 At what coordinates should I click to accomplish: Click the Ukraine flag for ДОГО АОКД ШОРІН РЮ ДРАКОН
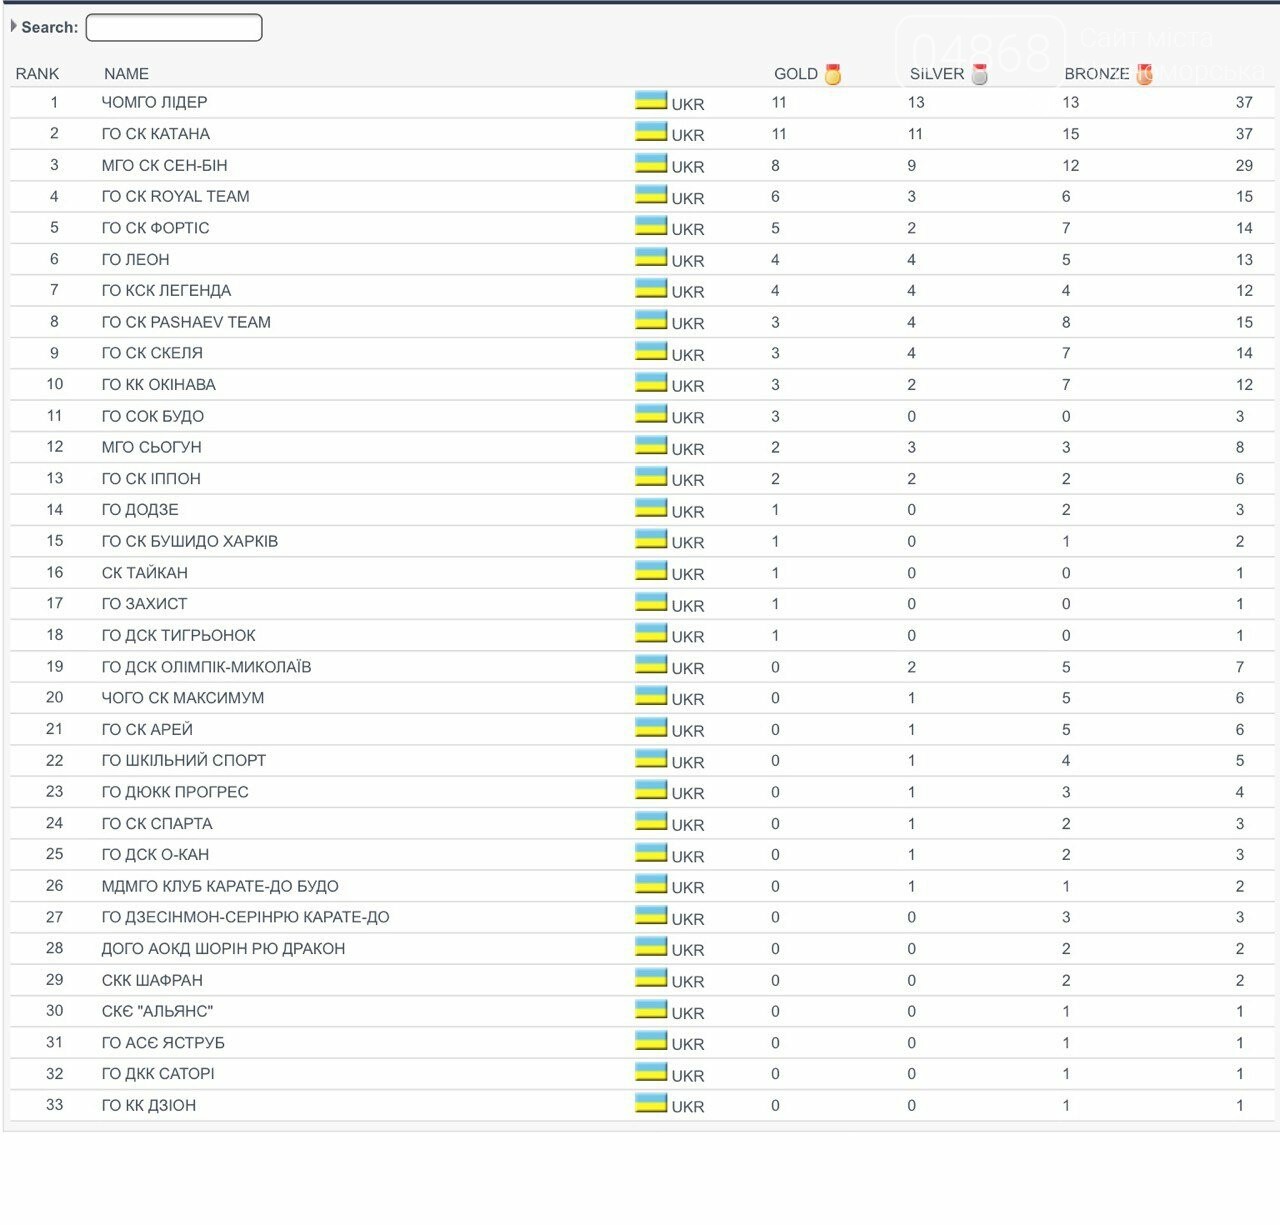(x=651, y=946)
